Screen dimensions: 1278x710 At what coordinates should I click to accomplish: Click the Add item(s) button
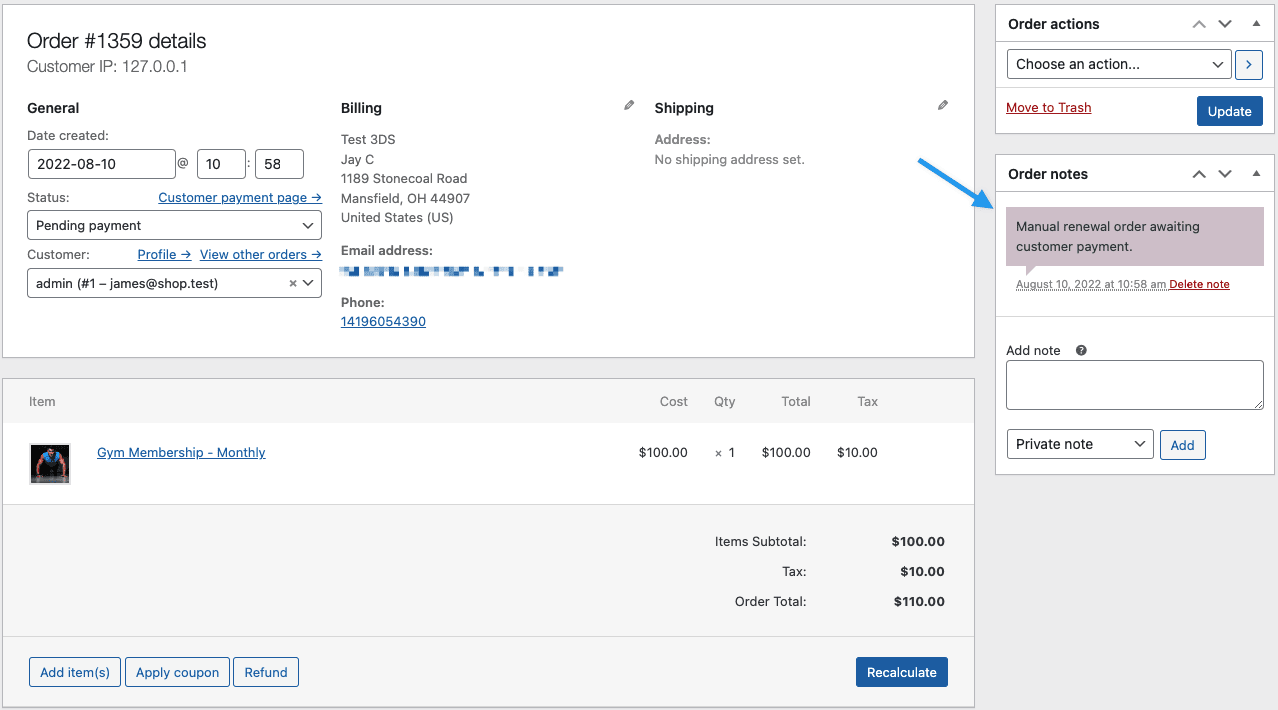coord(74,671)
